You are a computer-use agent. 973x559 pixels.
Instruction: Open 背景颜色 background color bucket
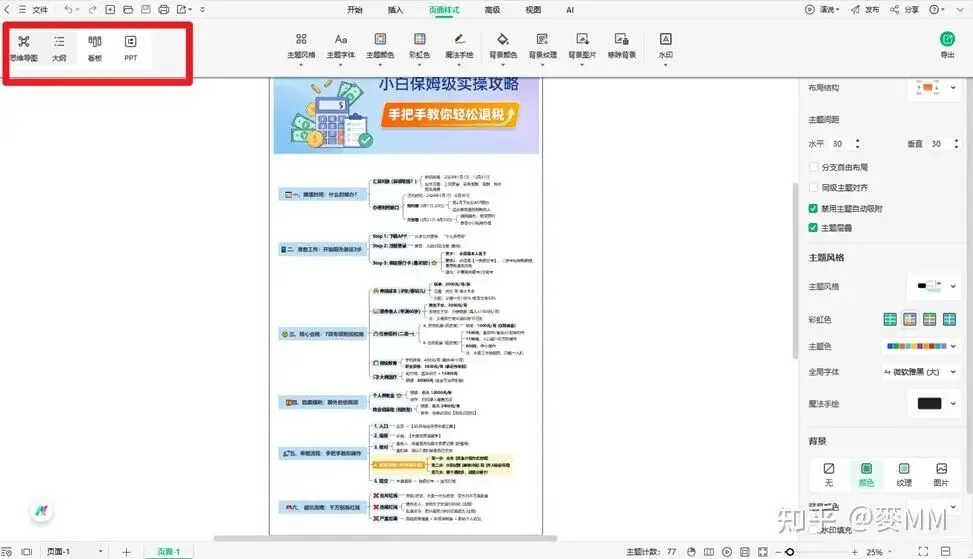(503, 47)
